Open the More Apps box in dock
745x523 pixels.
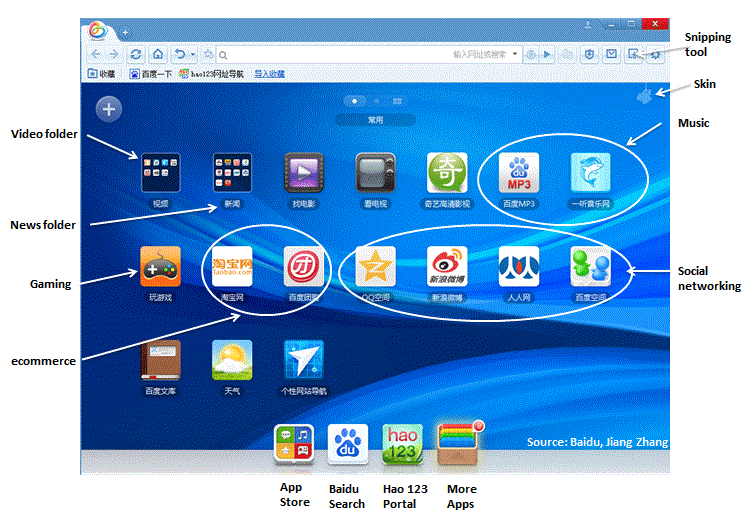click(458, 444)
